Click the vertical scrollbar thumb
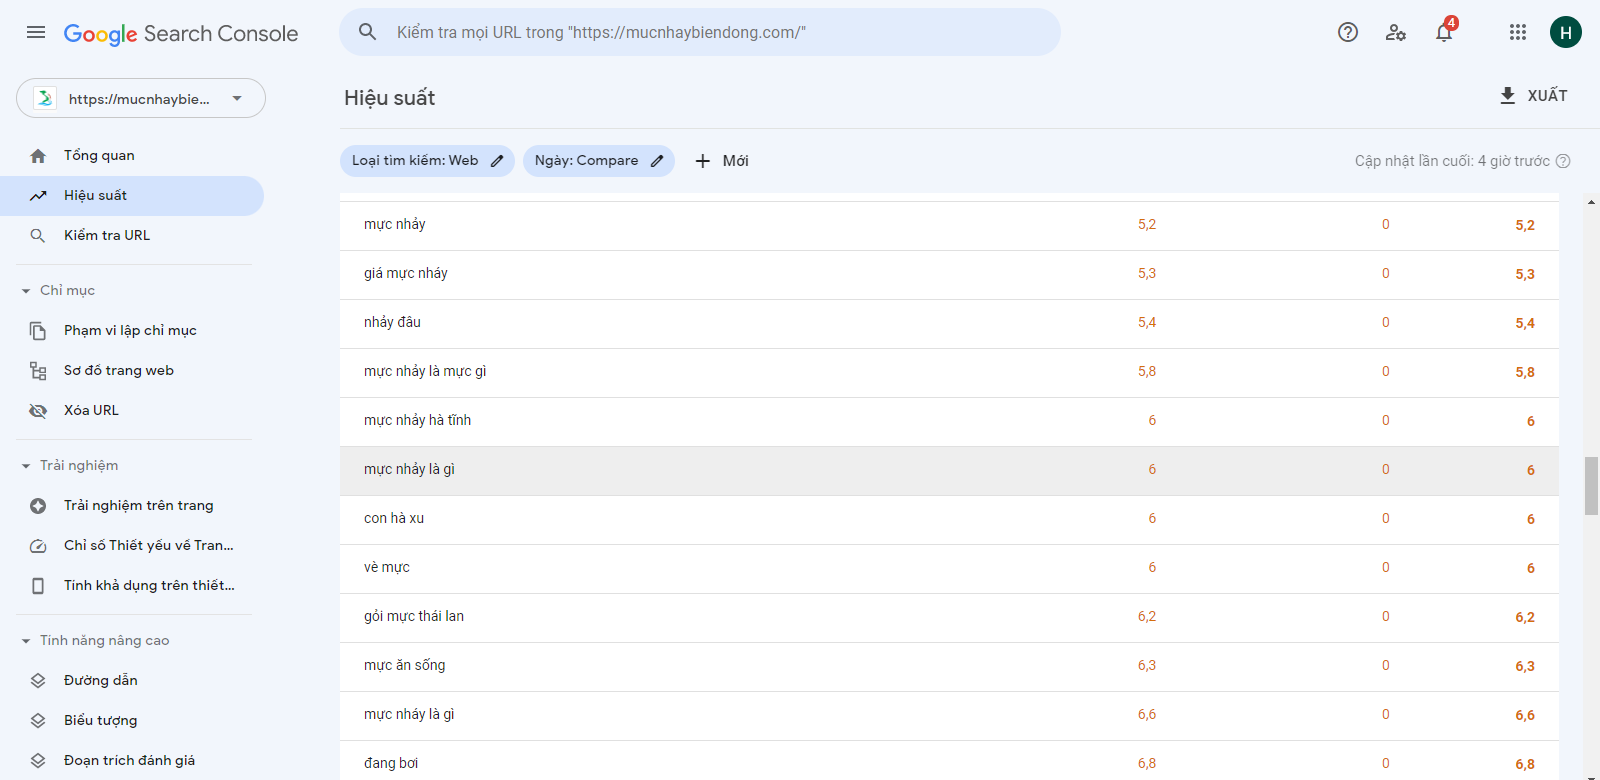The width and height of the screenshot is (1600, 780). (x=1591, y=486)
